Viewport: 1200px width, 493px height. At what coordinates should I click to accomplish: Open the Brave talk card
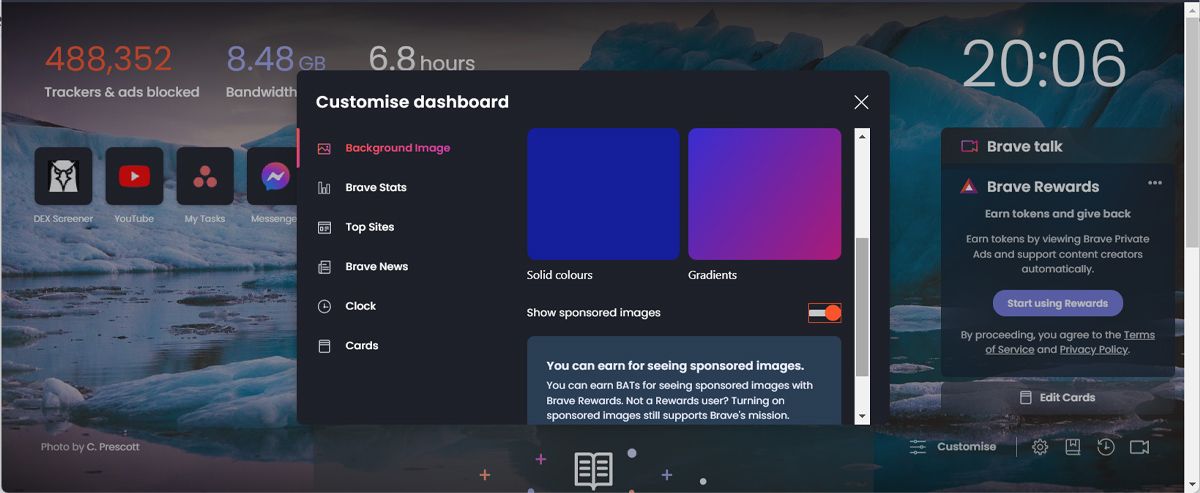(x=1058, y=146)
